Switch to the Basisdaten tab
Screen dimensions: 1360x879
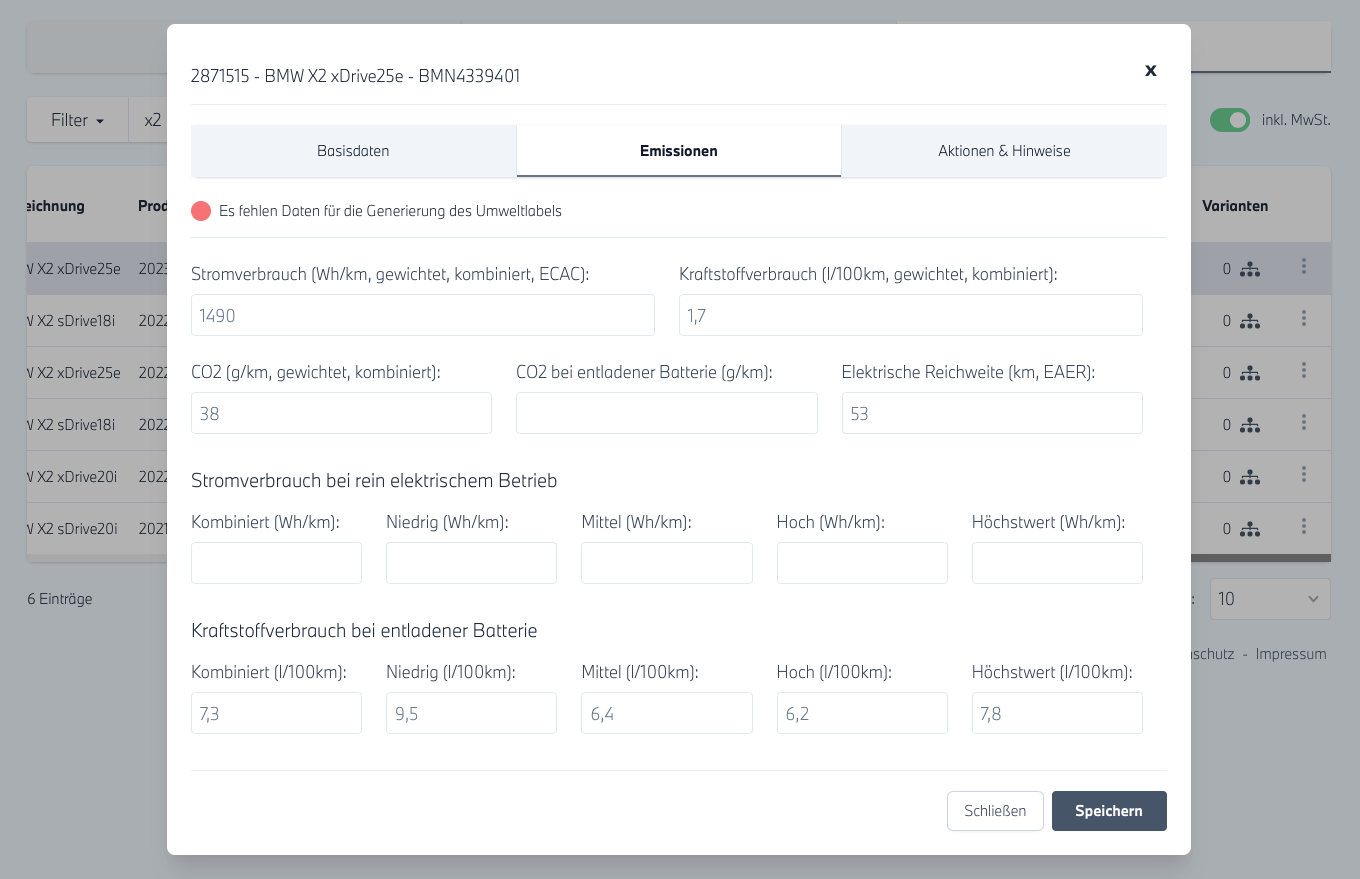click(353, 151)
